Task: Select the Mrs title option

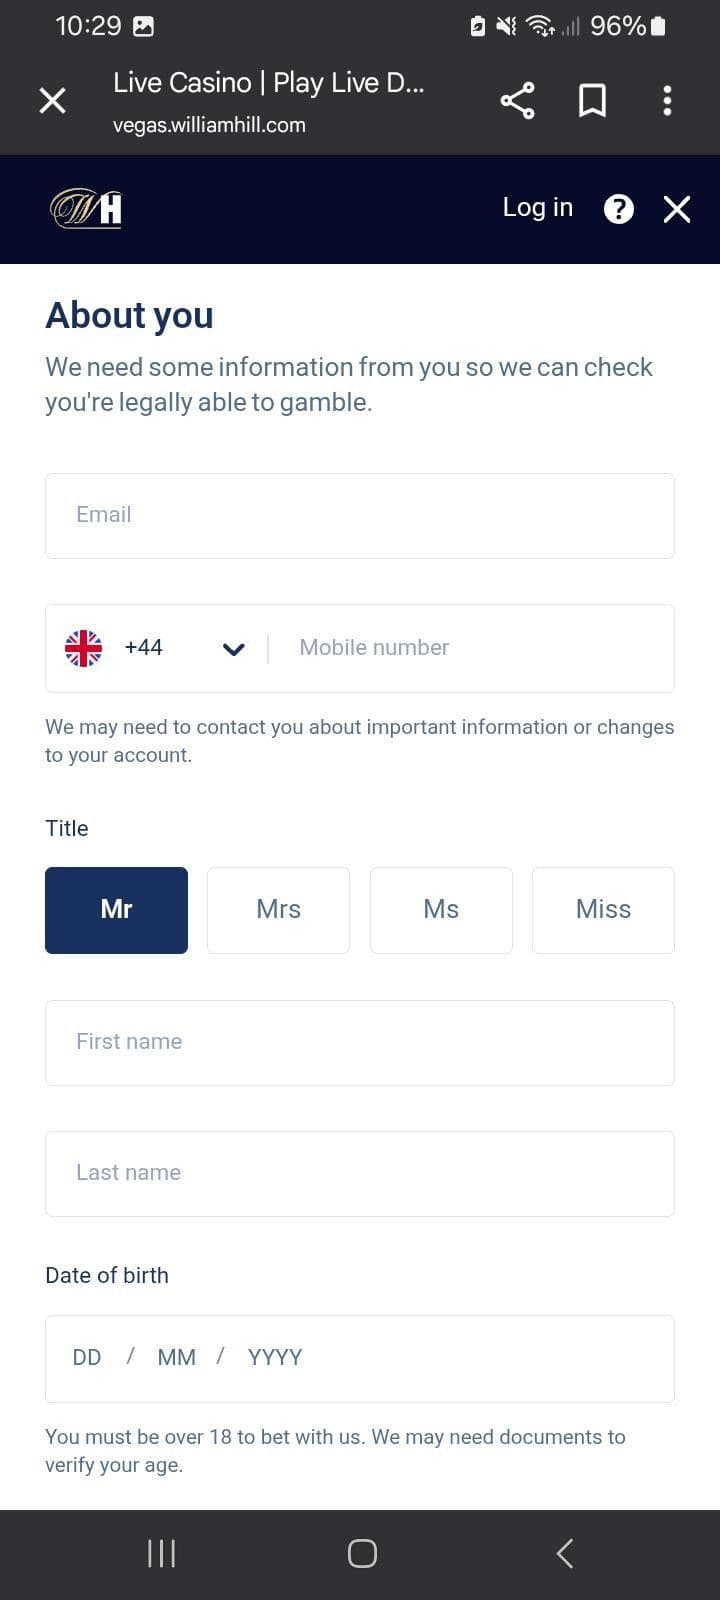Action: (278, 910)
